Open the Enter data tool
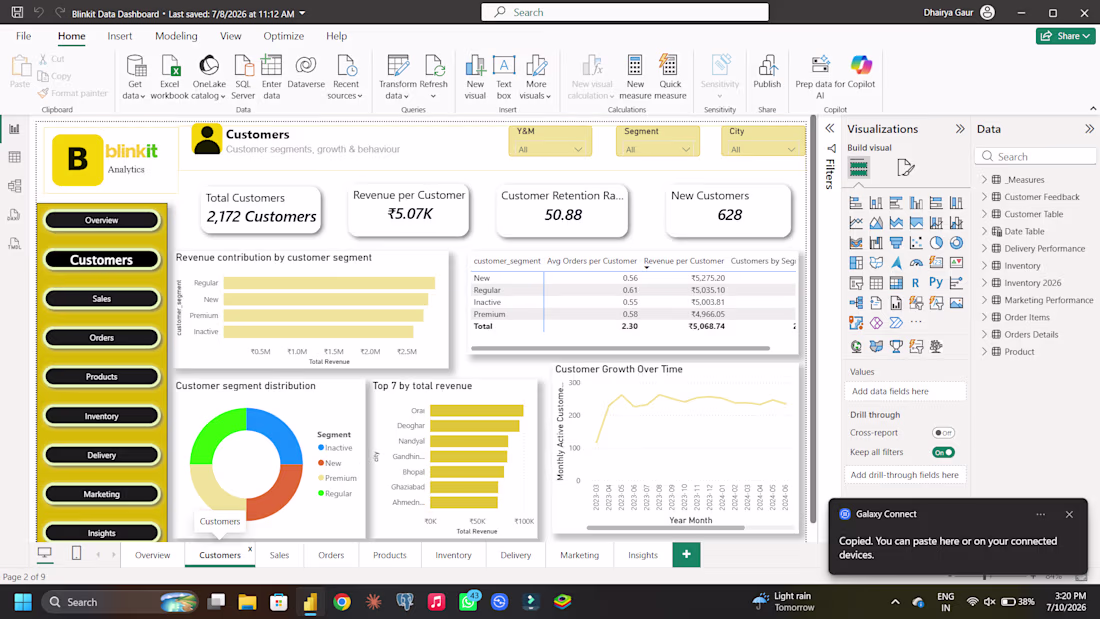Screen dimensions: 1100x619 point(271,77)
